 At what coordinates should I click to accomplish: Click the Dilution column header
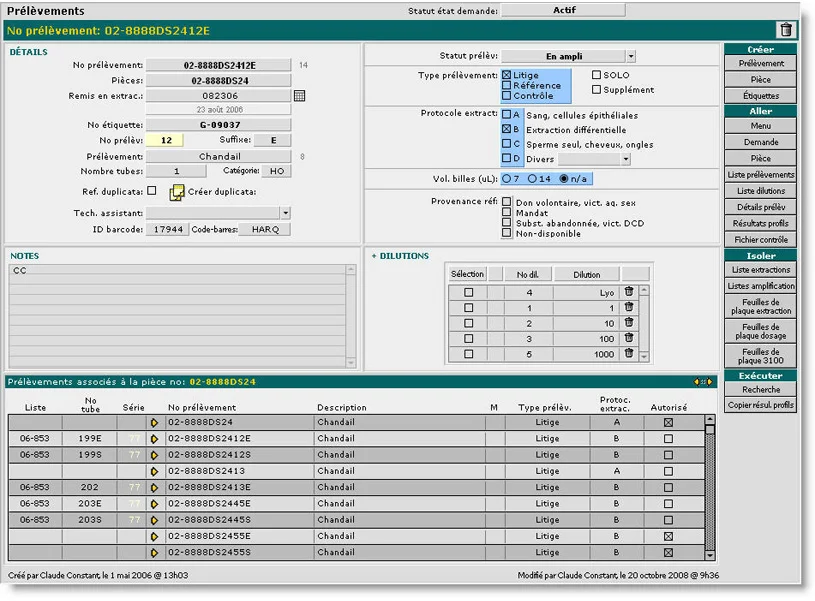coord(586,274)
